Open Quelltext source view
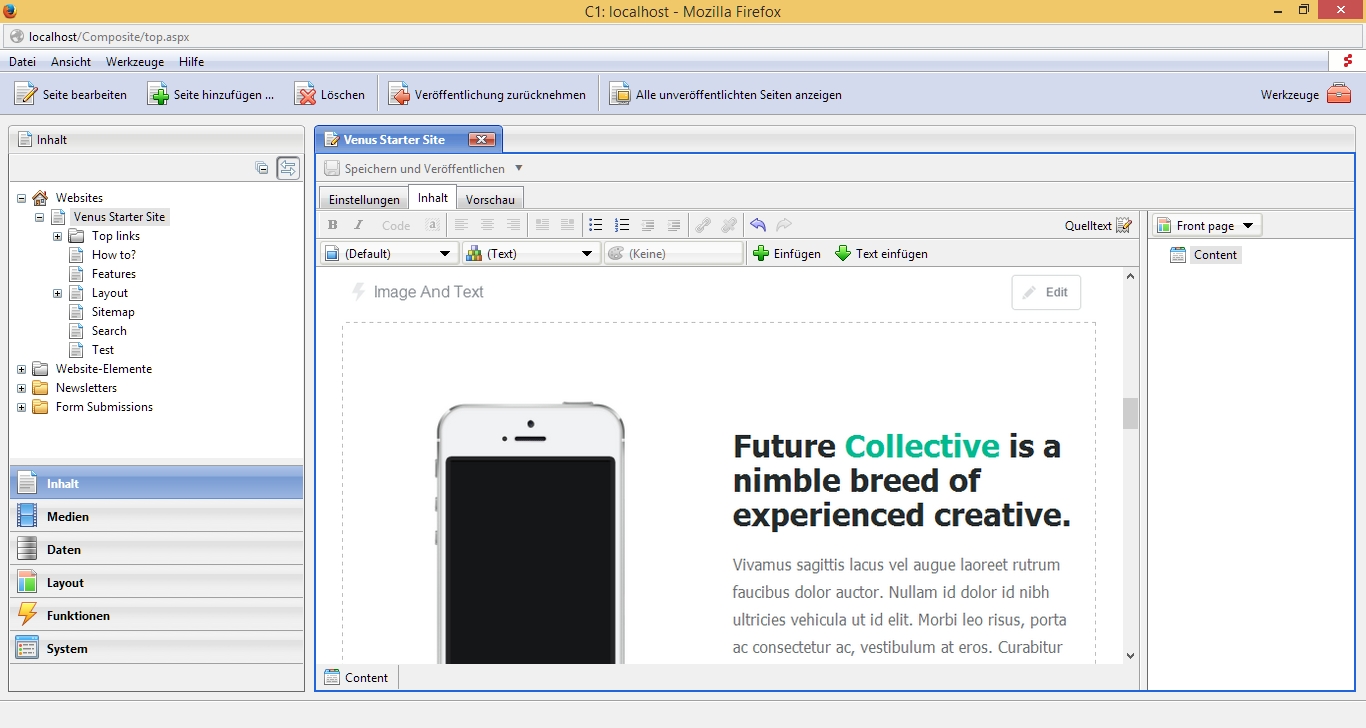Screen dimensions: 1366x728 click(1098, 225)
